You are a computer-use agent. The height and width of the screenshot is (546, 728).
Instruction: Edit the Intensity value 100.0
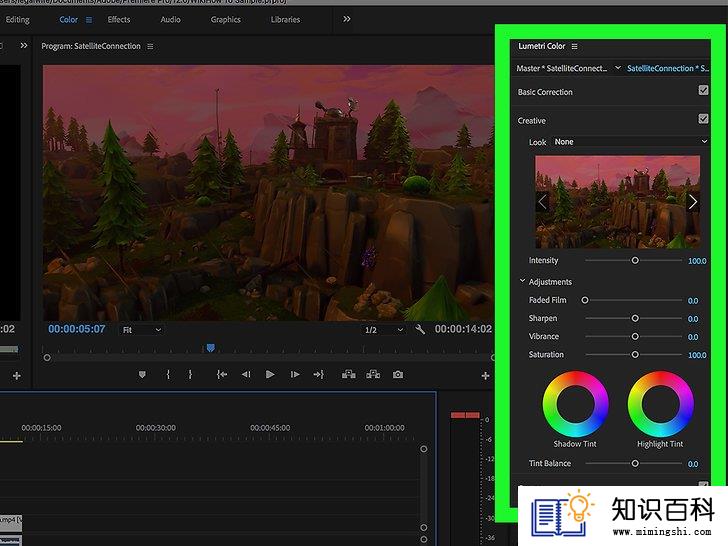click(697, 261)
